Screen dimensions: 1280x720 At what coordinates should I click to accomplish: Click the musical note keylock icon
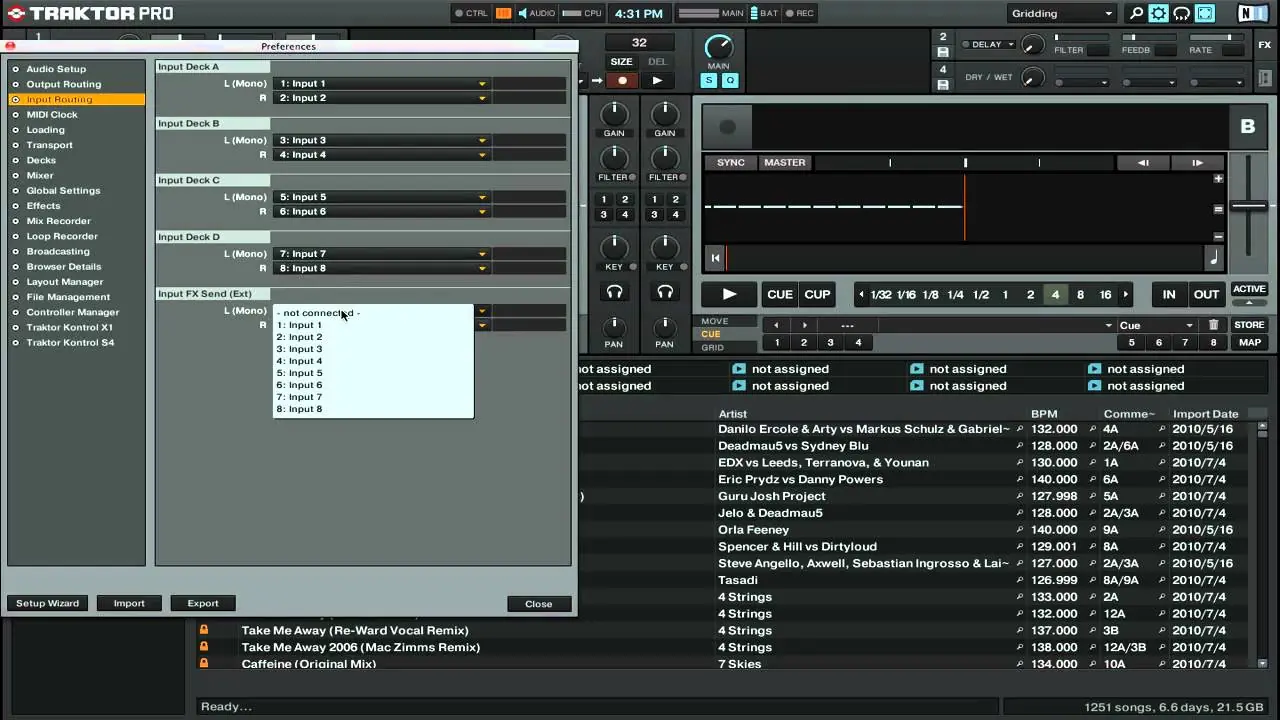tap(1214, 258)
